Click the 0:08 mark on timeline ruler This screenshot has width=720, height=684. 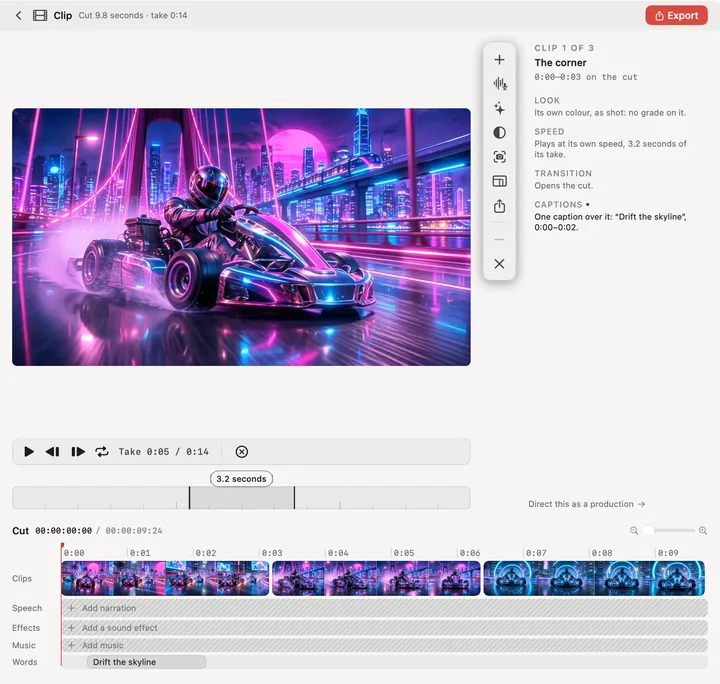(602, 553)
